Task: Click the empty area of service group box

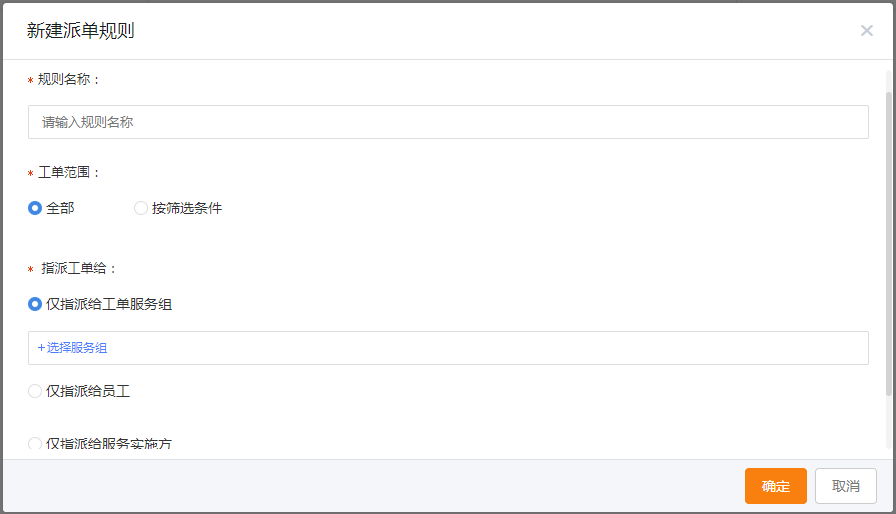Action: coord(486,348)
